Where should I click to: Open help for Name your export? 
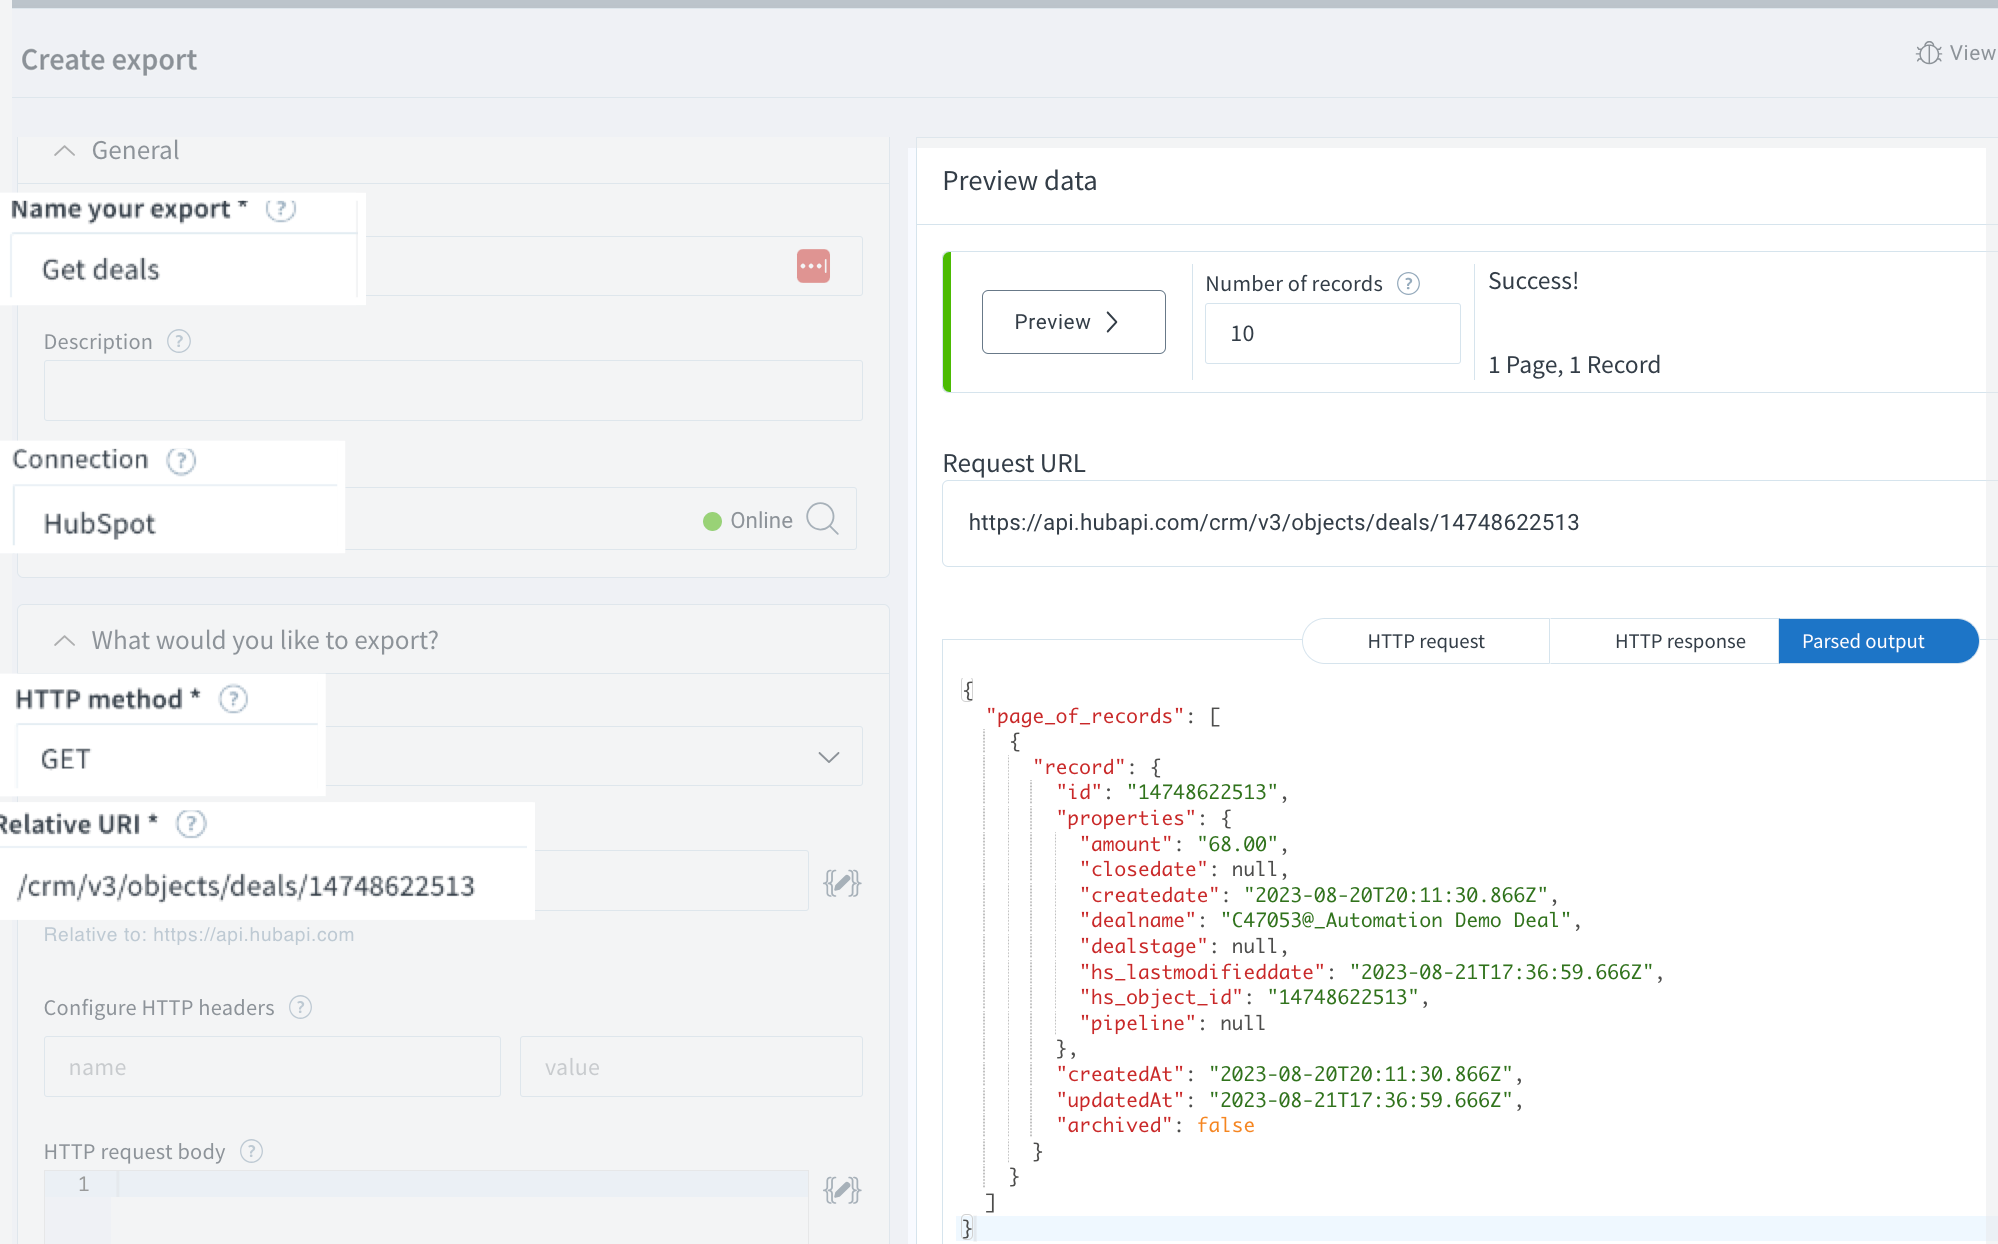[x=281, y=209]
